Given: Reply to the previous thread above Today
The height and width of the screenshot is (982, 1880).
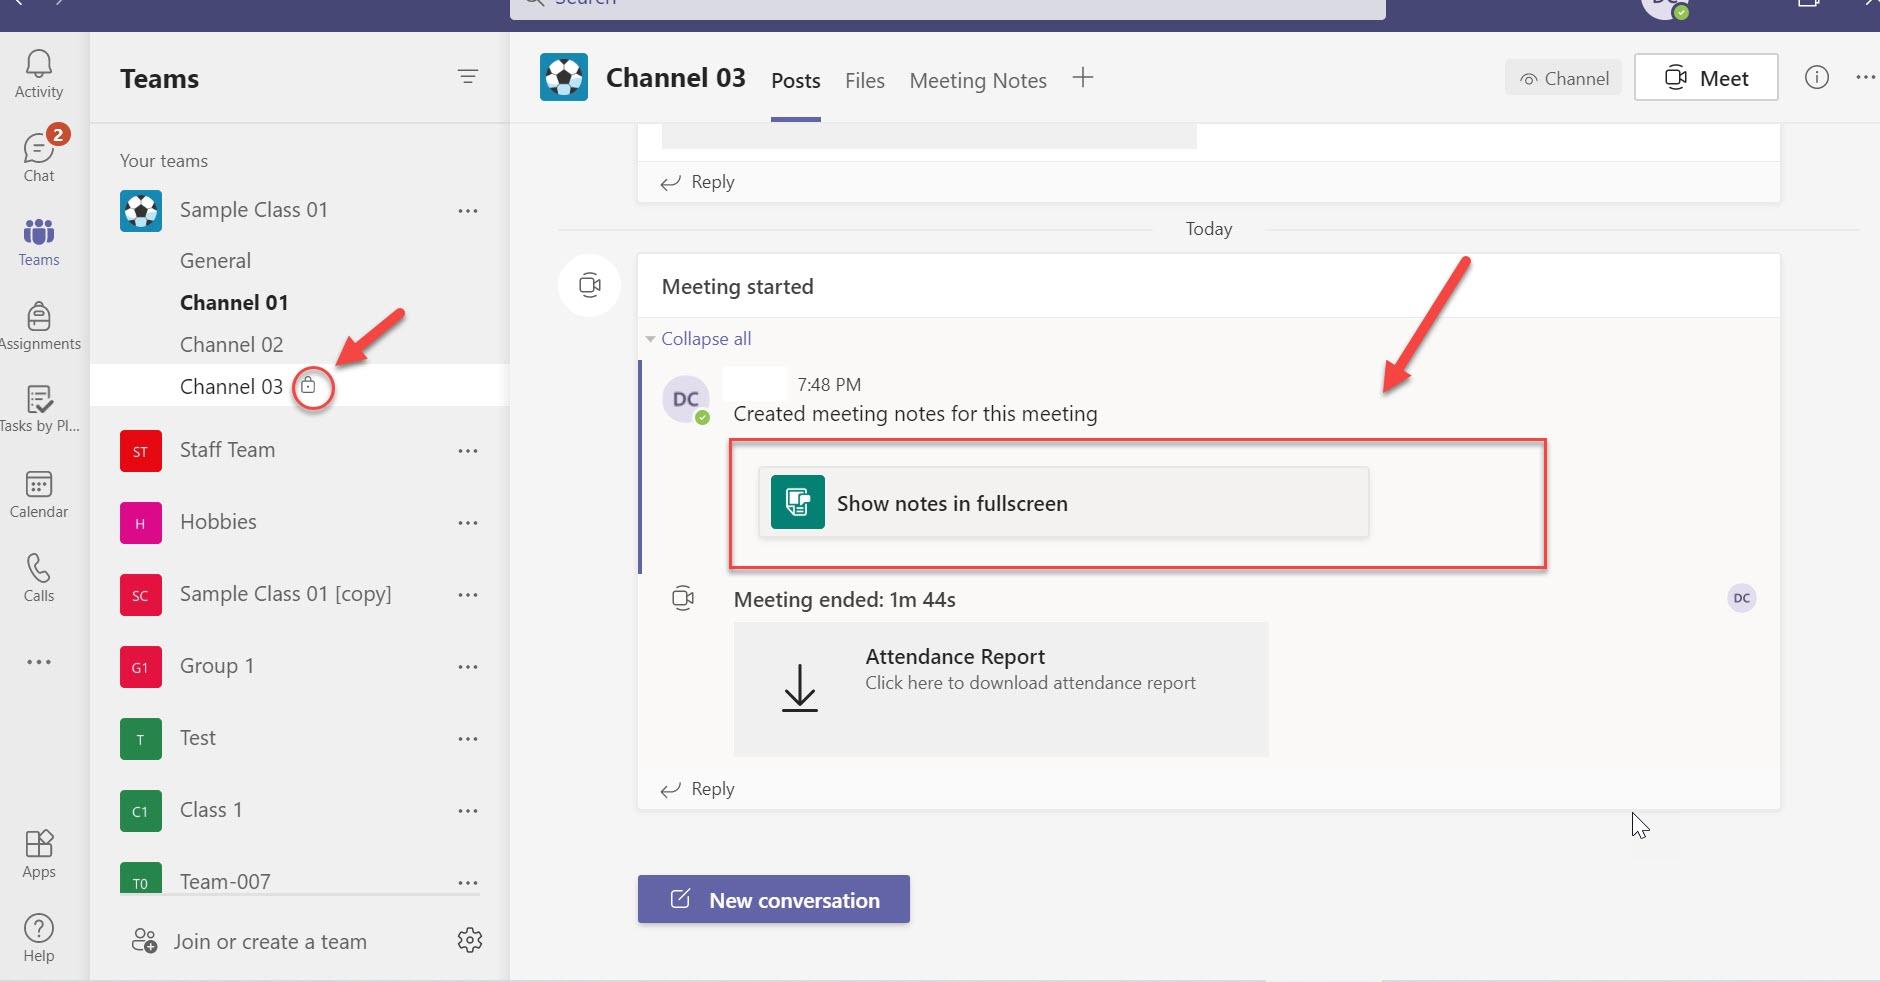Looking at the screenshot, I should pos(698,182).
